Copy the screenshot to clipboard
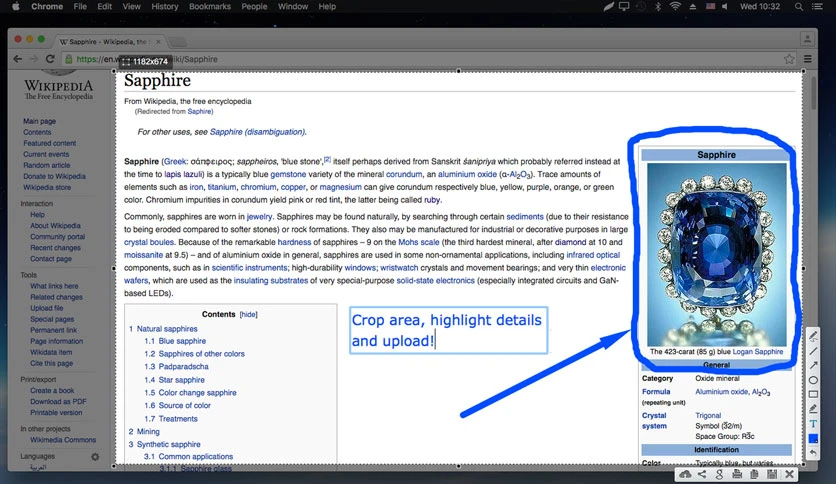The image size is (836, 484). click(754, 474)
